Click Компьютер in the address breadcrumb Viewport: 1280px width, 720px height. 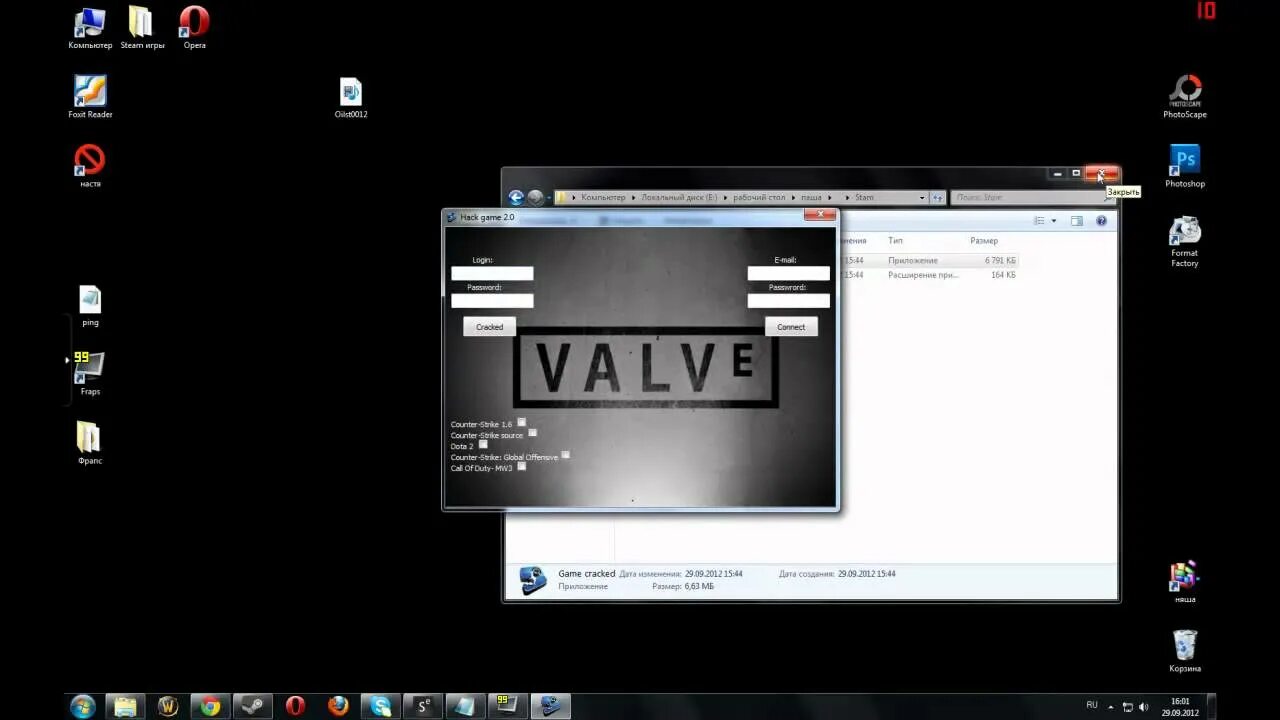pyautogui.click(x=602, y=198)
